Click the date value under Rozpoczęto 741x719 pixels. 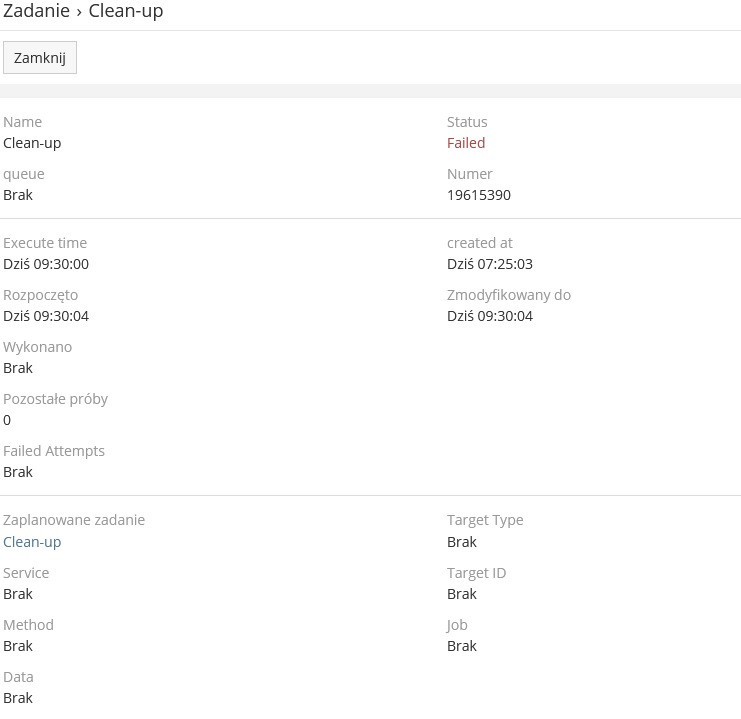coord(46,316)
